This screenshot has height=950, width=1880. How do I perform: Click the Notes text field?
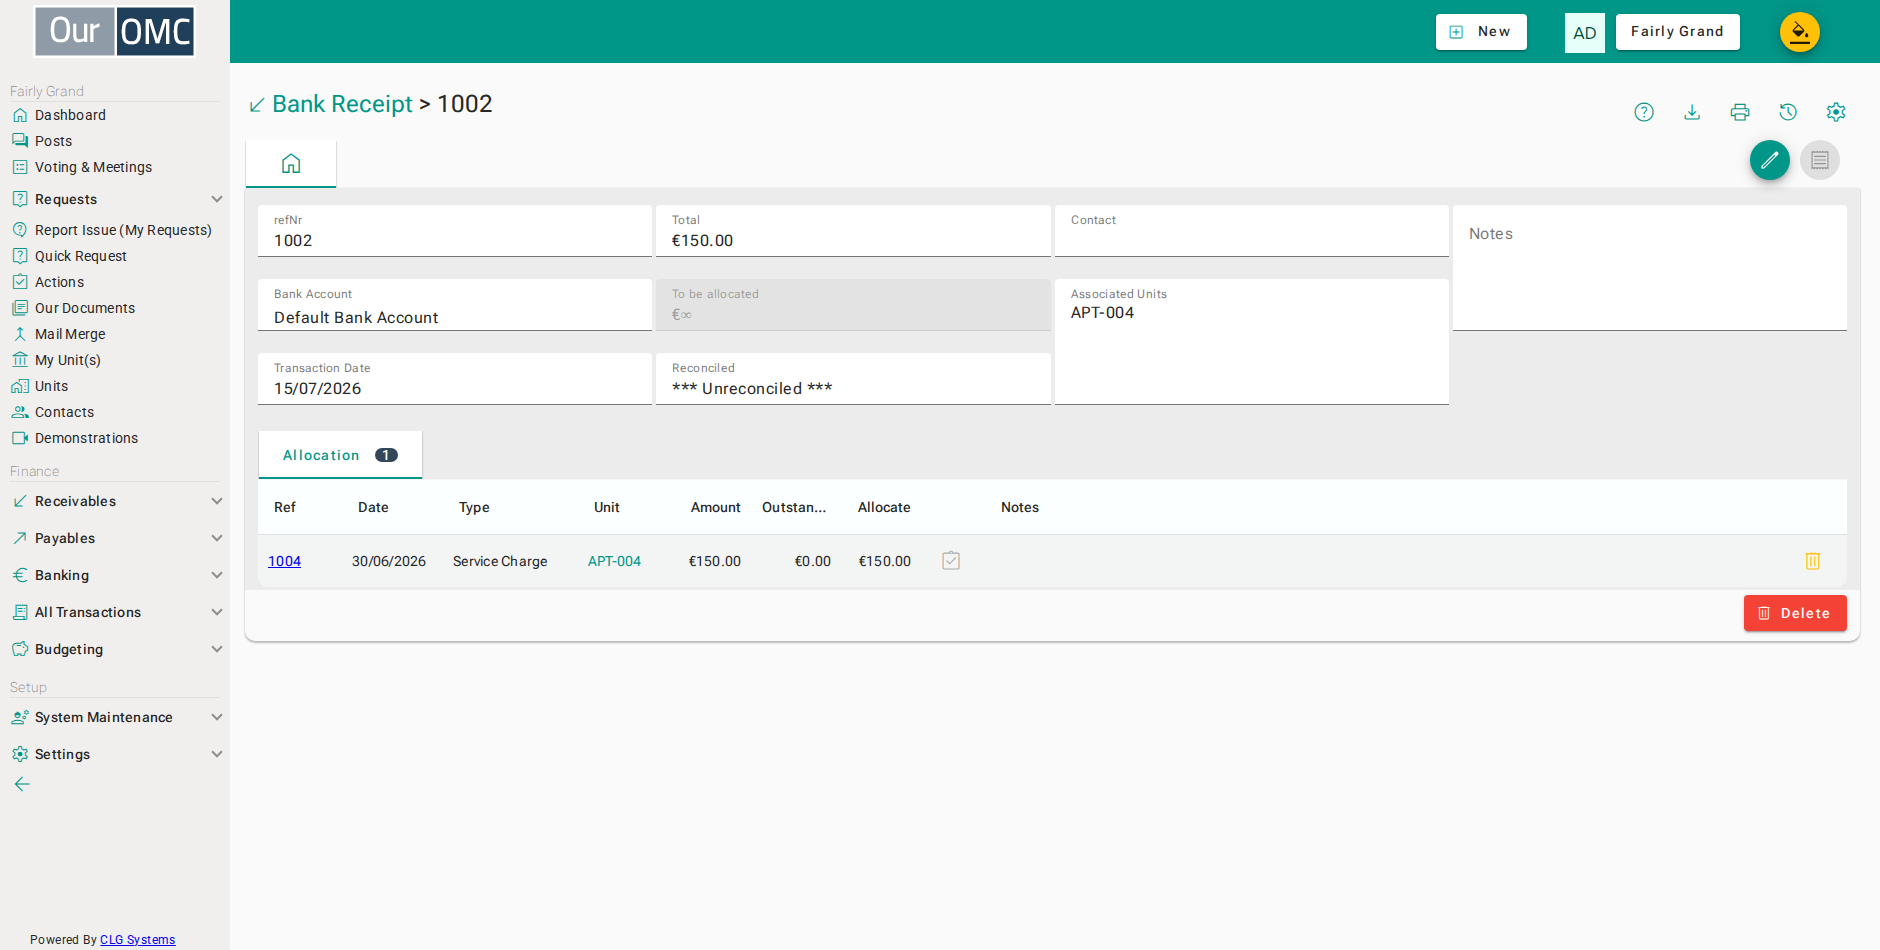1650,268
